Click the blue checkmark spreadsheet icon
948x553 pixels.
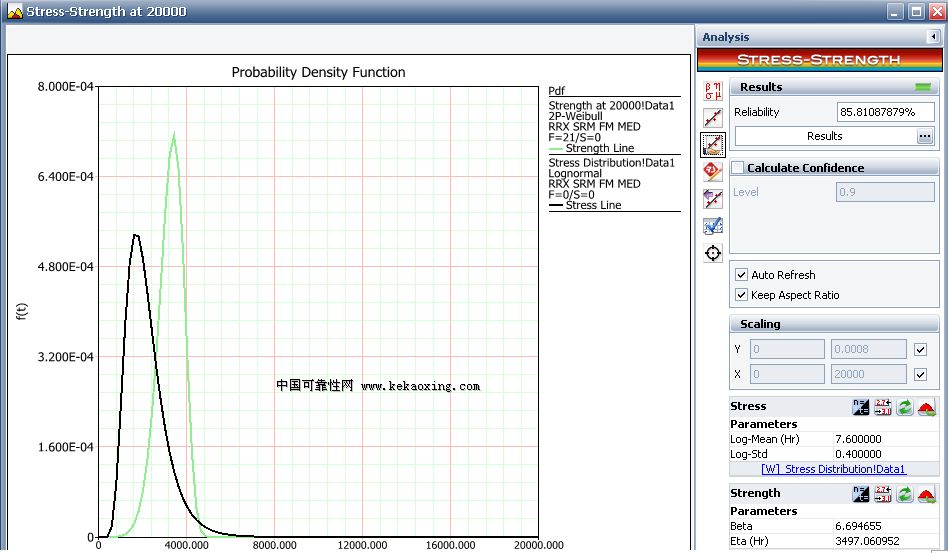713,225
